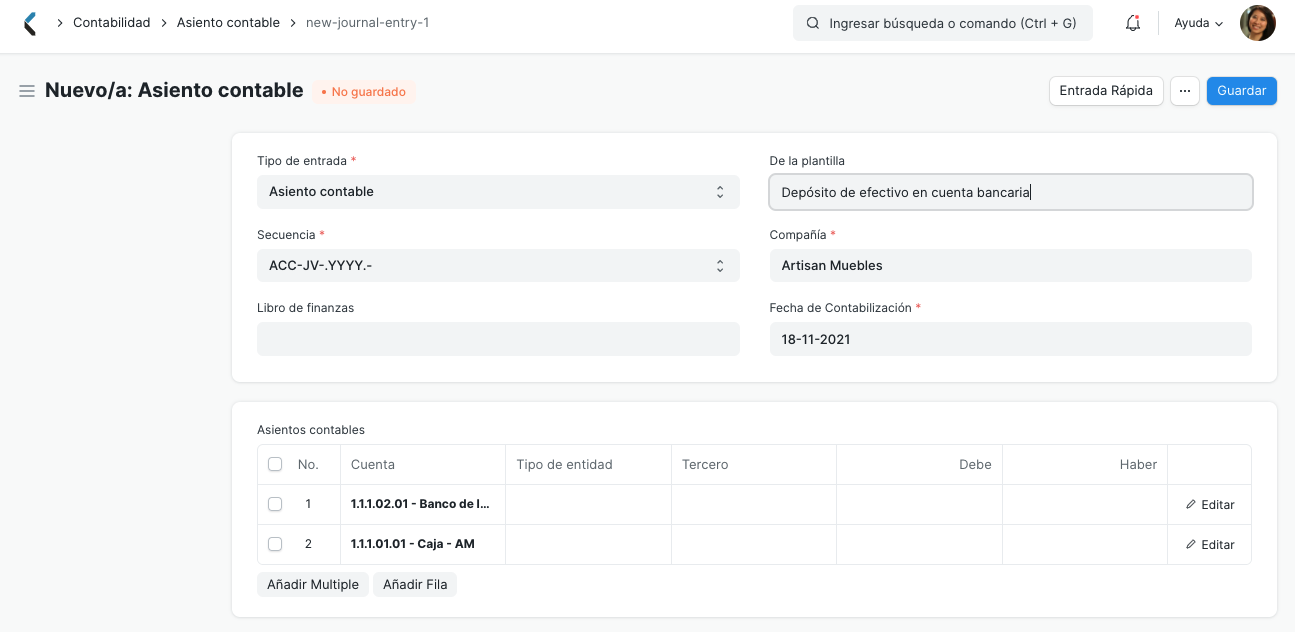The width and height of the screenshot is (1295, 632).
Task: Toggle the sidebar hamburger icon
Action: click(x=27, y=91)
